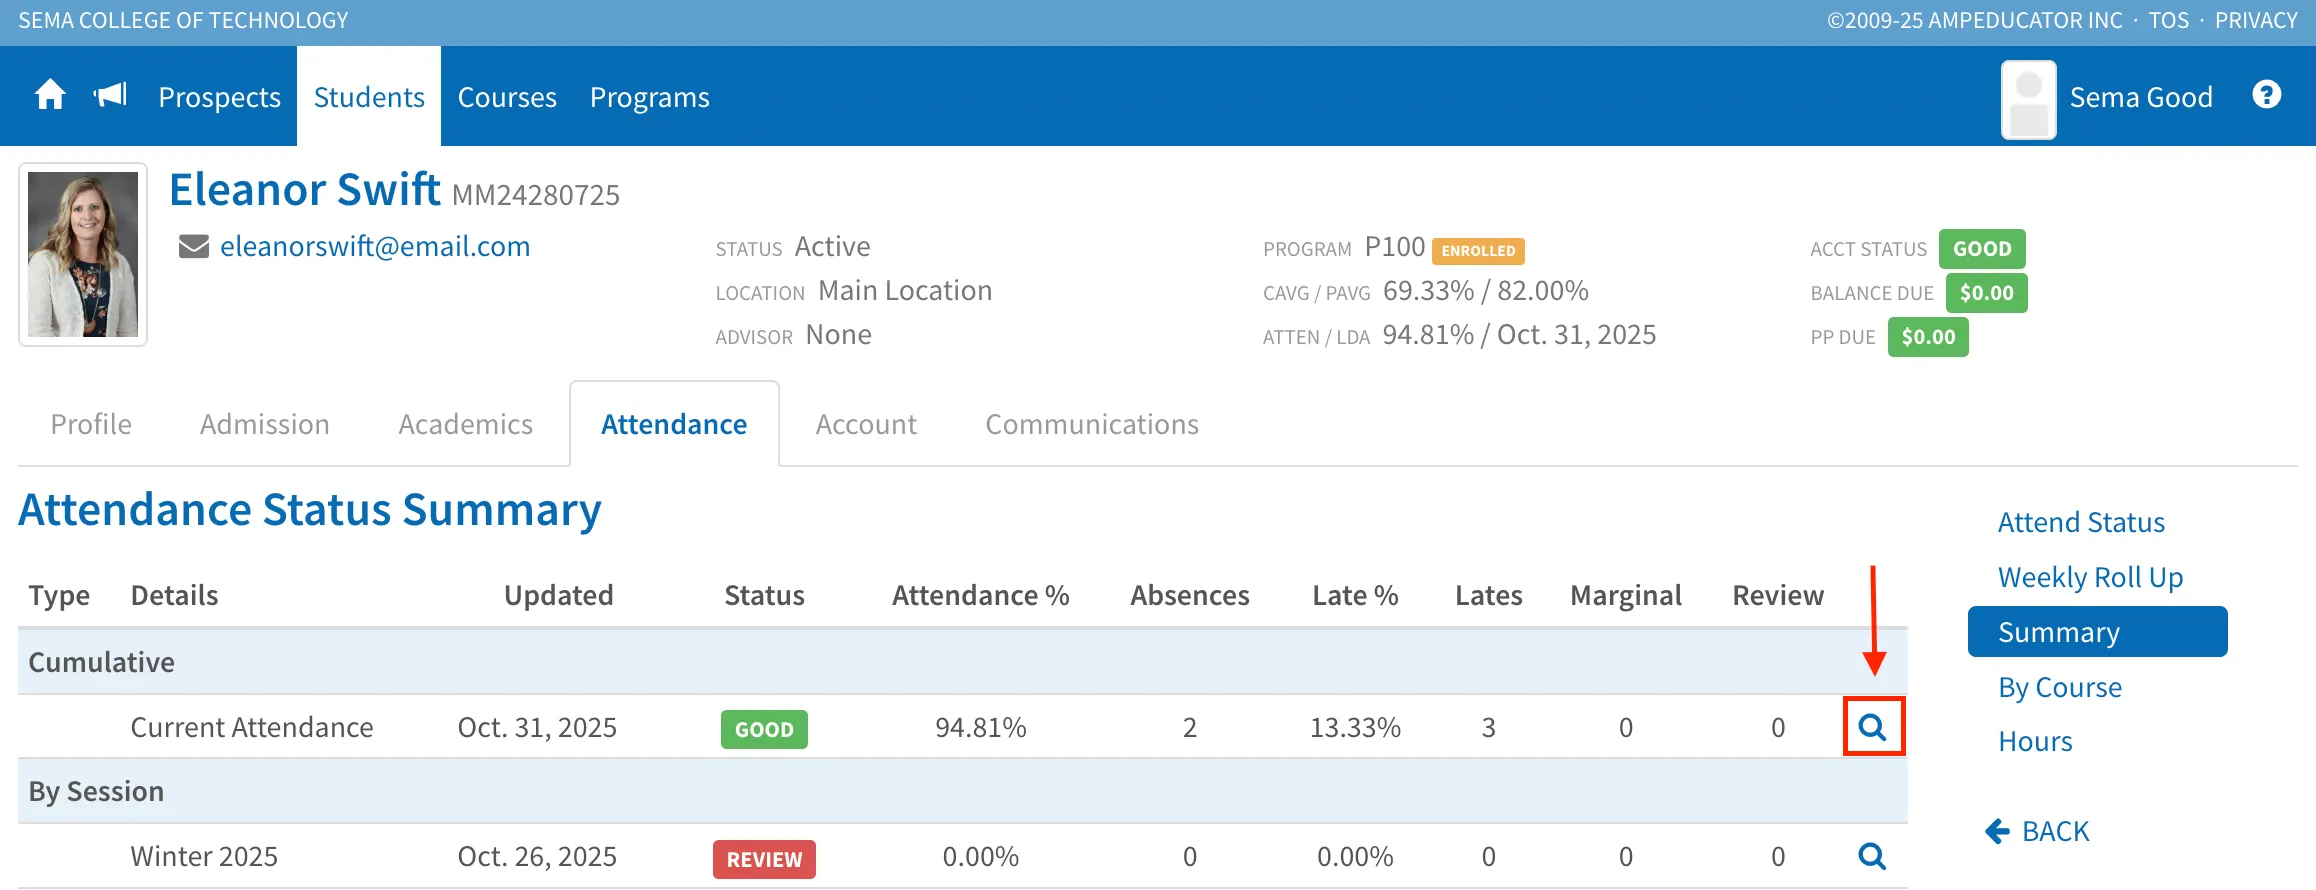The height and width of the screenshot is (890, 2316).
Task: Switch to the Communications tab
Action: click(x=1092, y=424)
